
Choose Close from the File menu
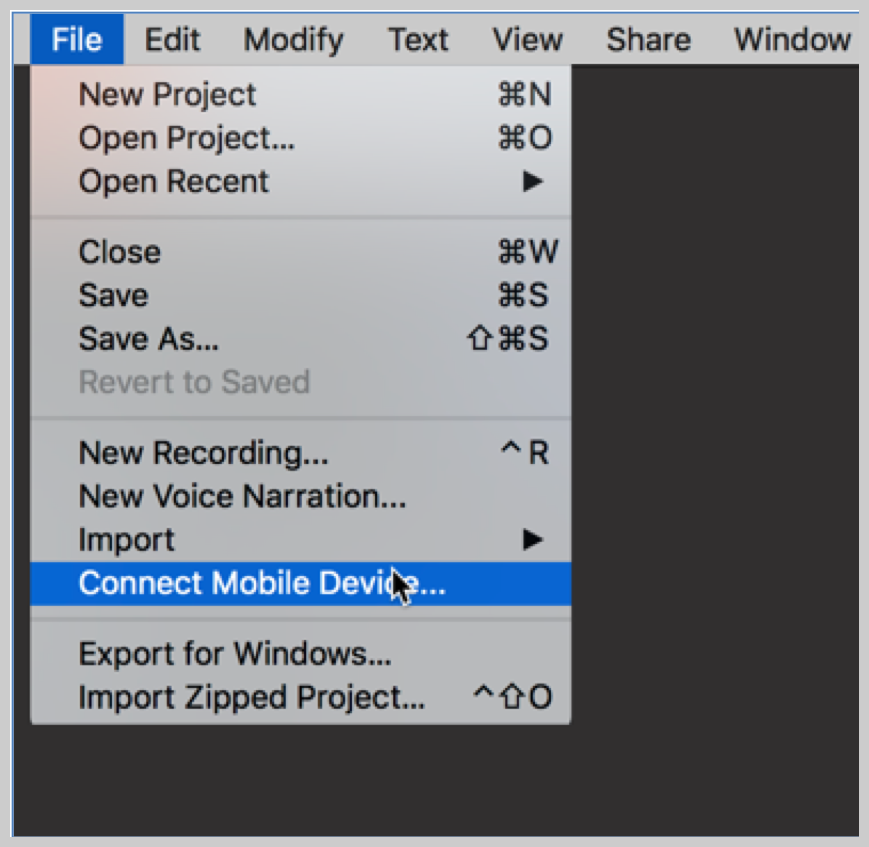coord(301,252)
